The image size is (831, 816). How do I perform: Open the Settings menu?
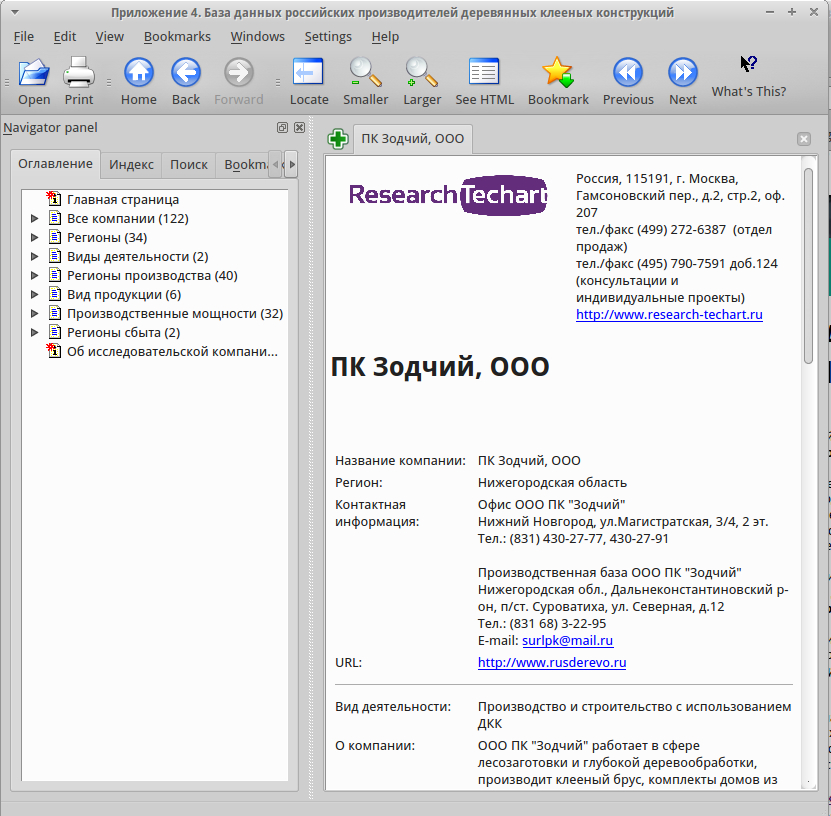[328, 37]
